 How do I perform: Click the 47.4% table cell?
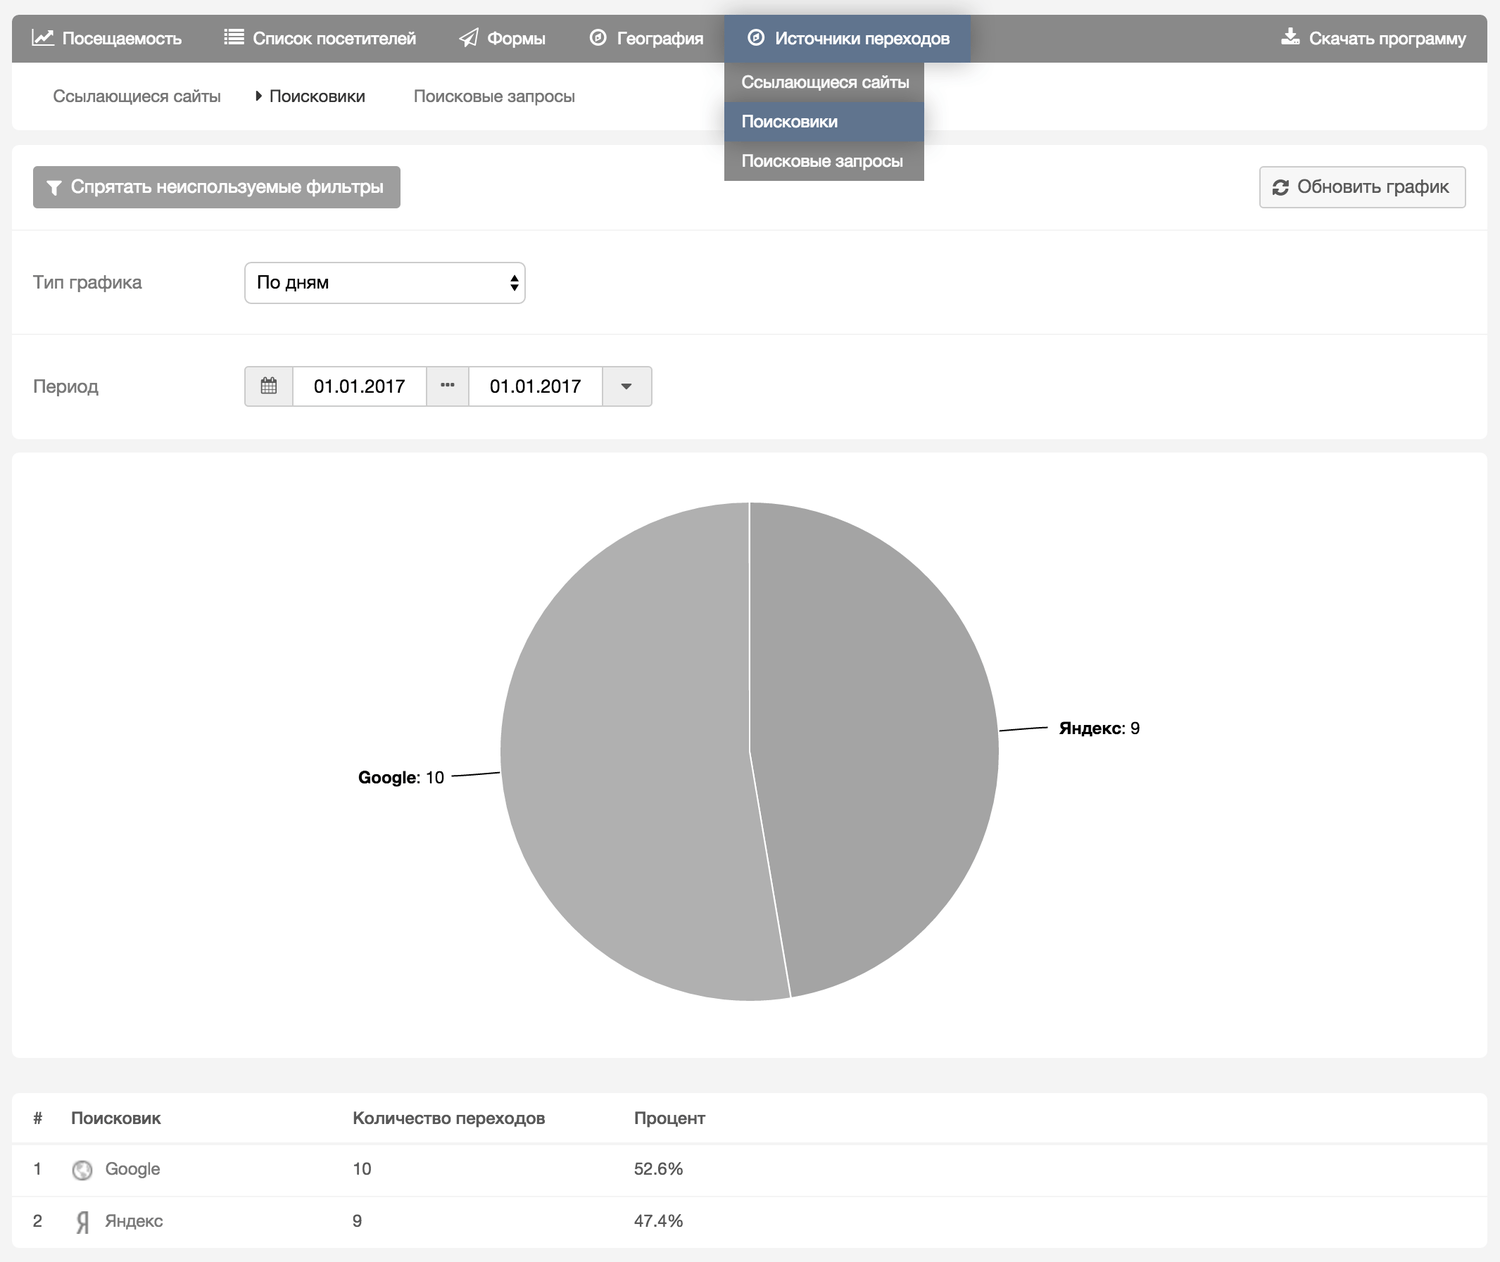[658, 1221]
